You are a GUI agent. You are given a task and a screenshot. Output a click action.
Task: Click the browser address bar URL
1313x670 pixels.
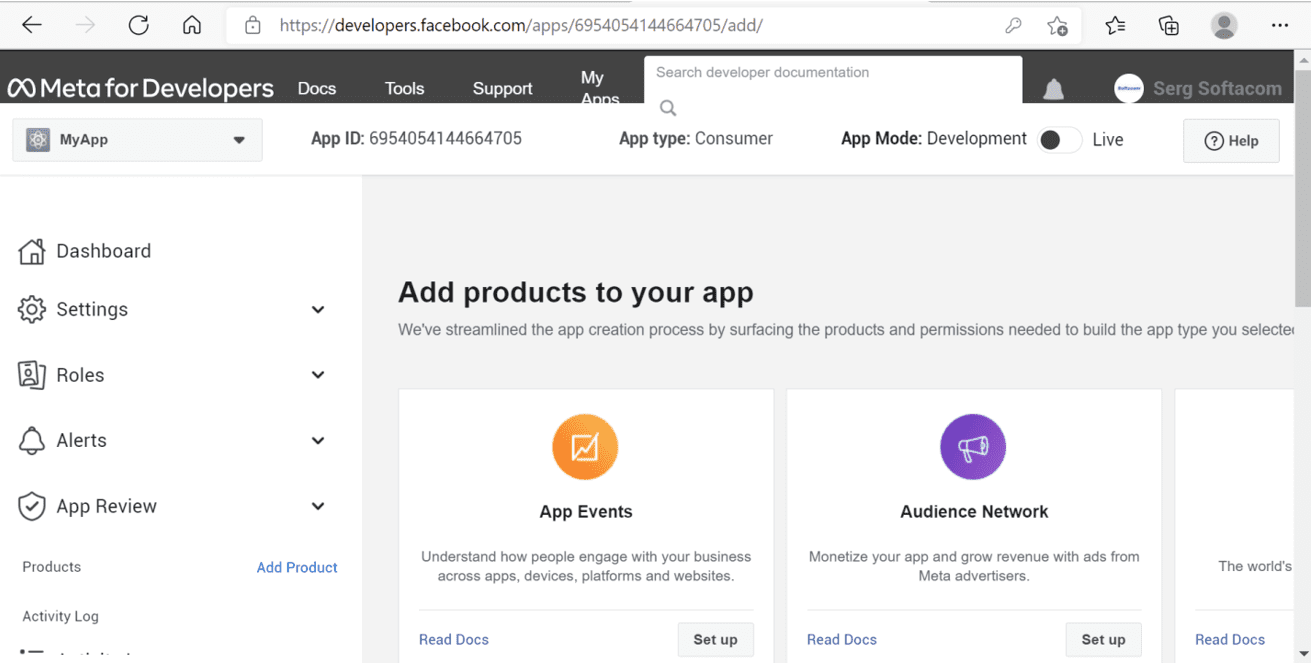pyautogui.click(x=520, y=26)
